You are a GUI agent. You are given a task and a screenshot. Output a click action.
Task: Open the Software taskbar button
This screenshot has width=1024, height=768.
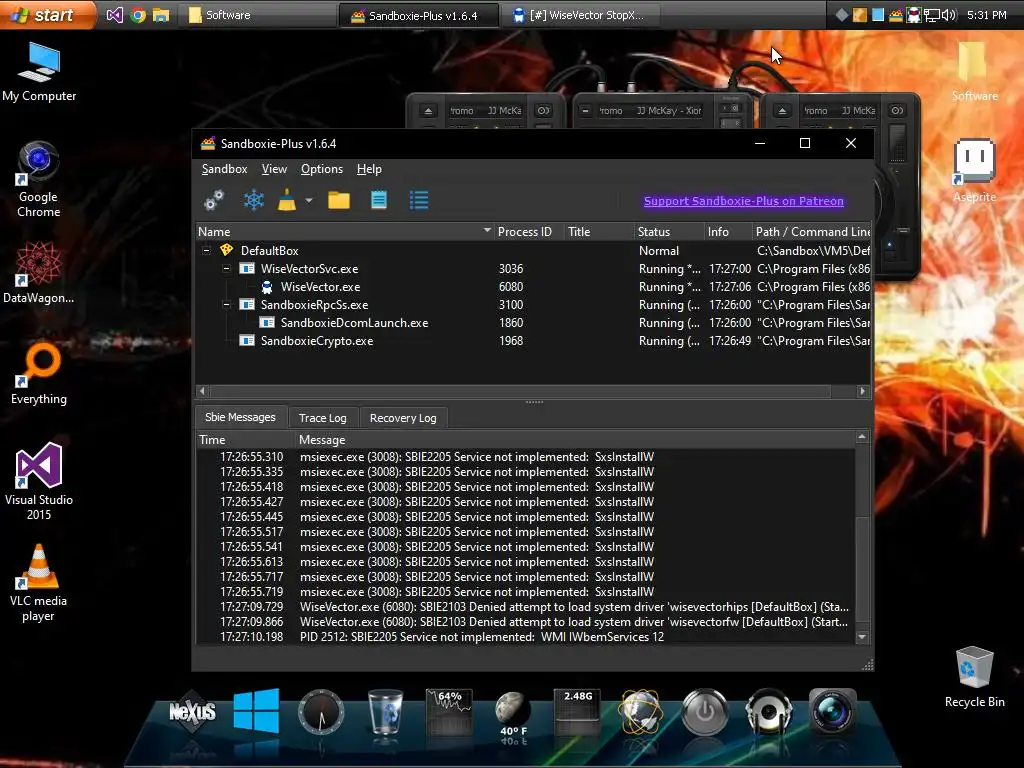pyautogui.click(x=259, y=15)
